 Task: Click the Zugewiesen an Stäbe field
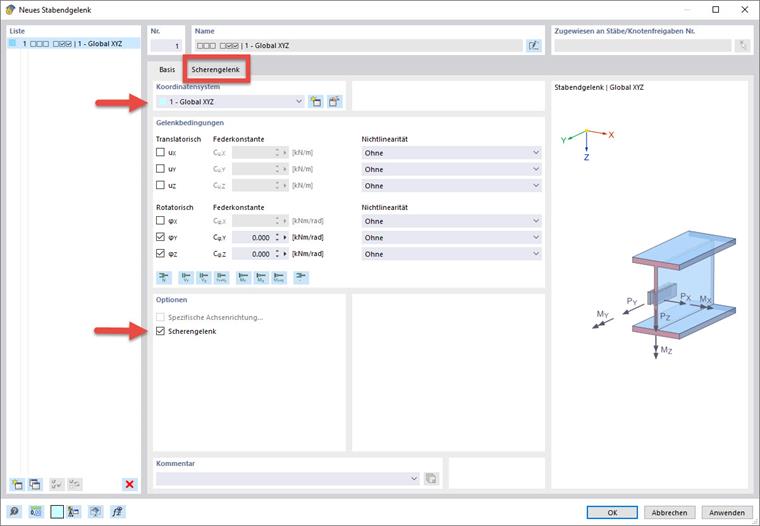tap(643, 46)
